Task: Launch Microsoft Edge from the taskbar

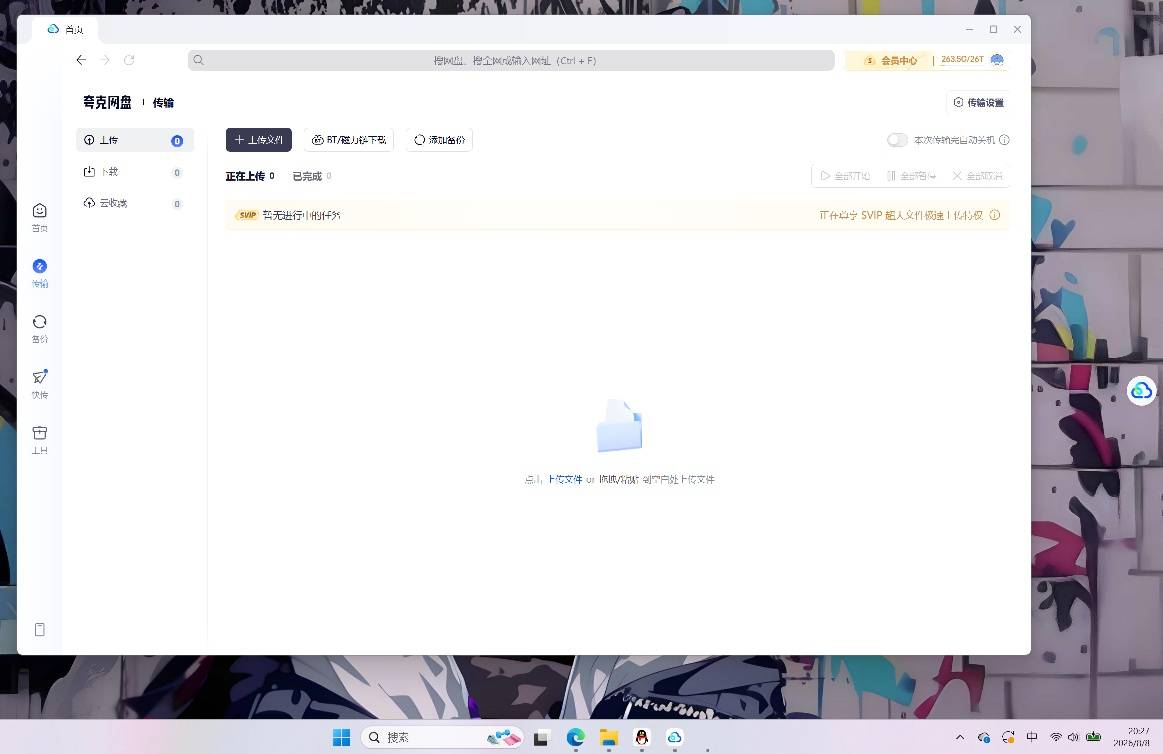Action: coord(576,737)
